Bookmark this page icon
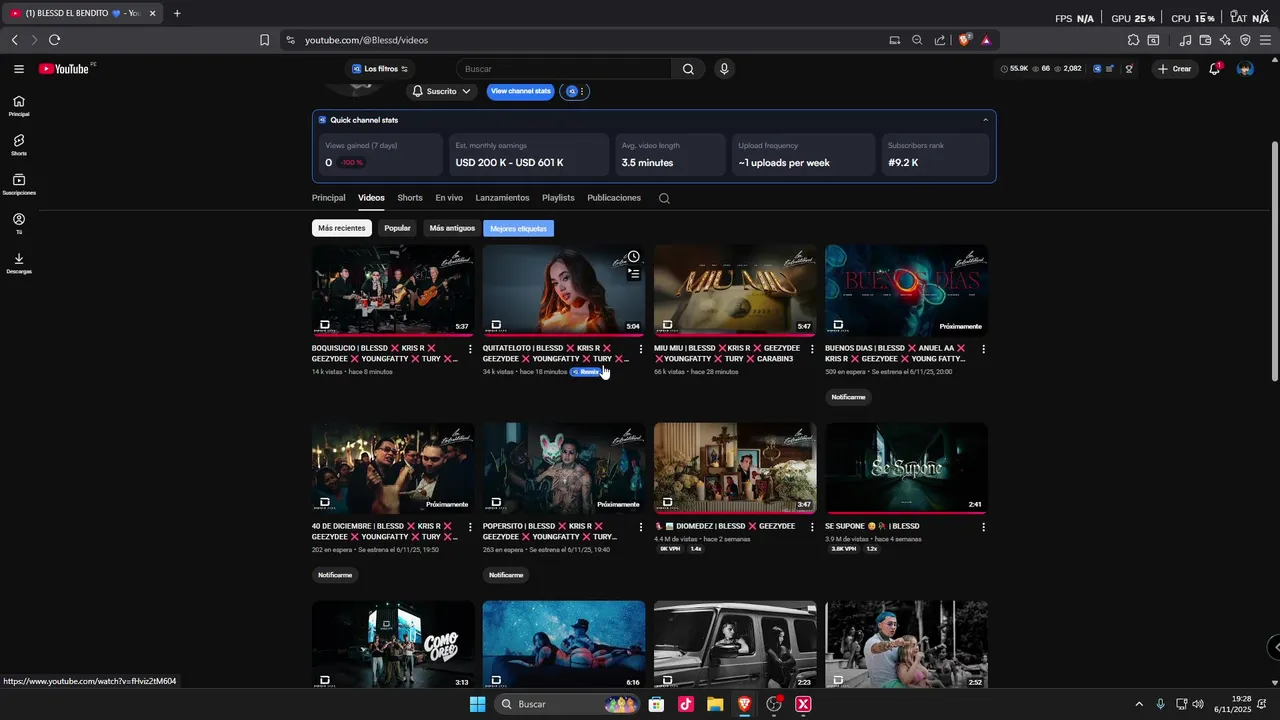This screenshot has width=1280, height=720. pyautogui.click(x=264, y=40)
